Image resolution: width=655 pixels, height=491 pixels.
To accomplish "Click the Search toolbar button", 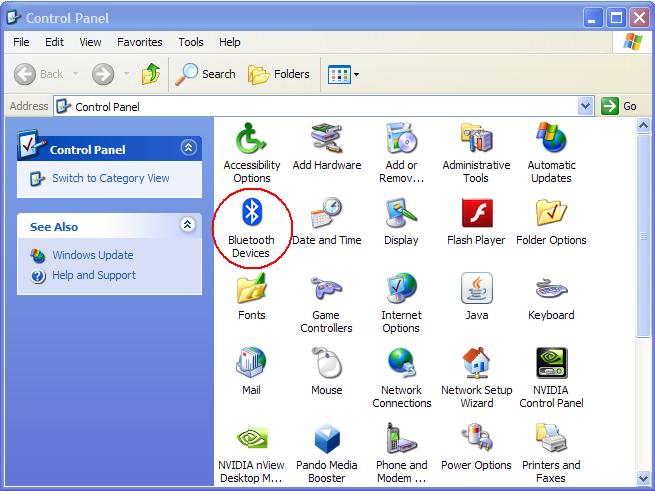I will tap(205, 74).
